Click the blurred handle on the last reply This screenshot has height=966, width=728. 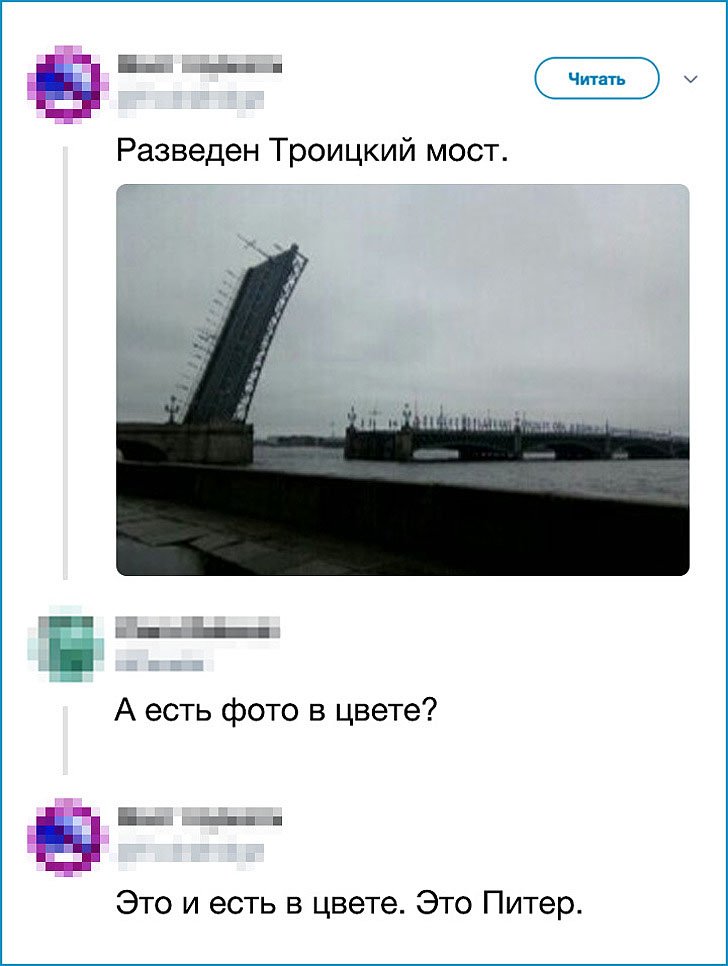[x=190, y=853]
